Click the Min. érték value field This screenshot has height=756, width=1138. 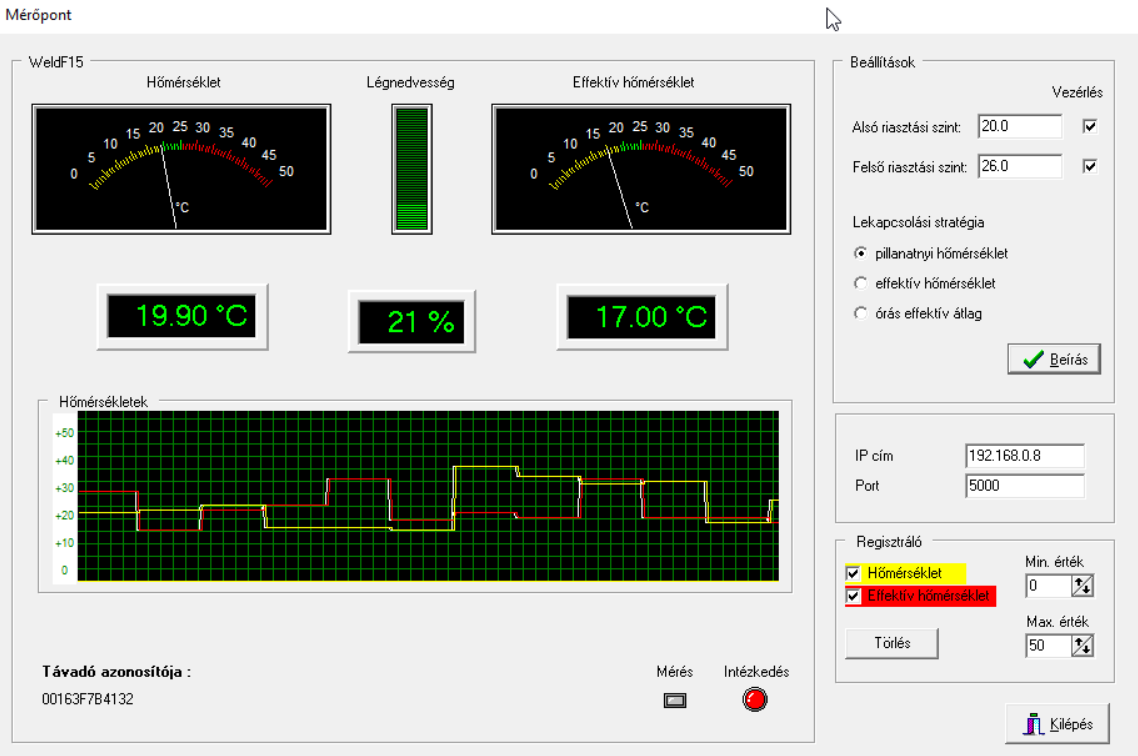(1048, 586)
